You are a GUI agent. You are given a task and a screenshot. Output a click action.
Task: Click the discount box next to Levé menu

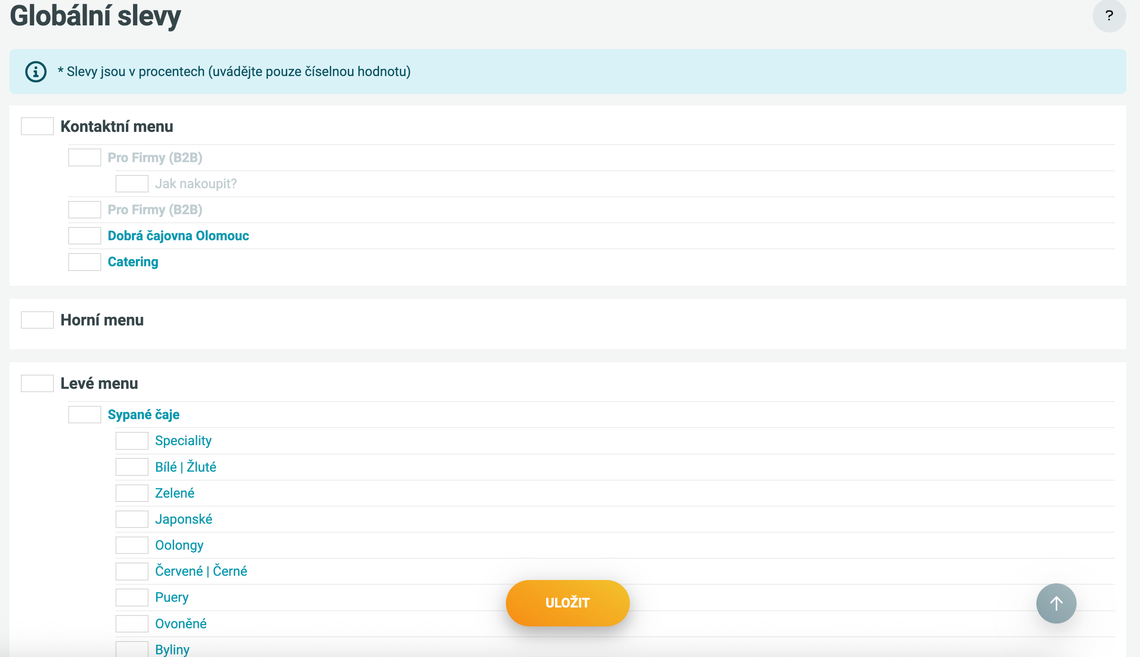(38, 383)
